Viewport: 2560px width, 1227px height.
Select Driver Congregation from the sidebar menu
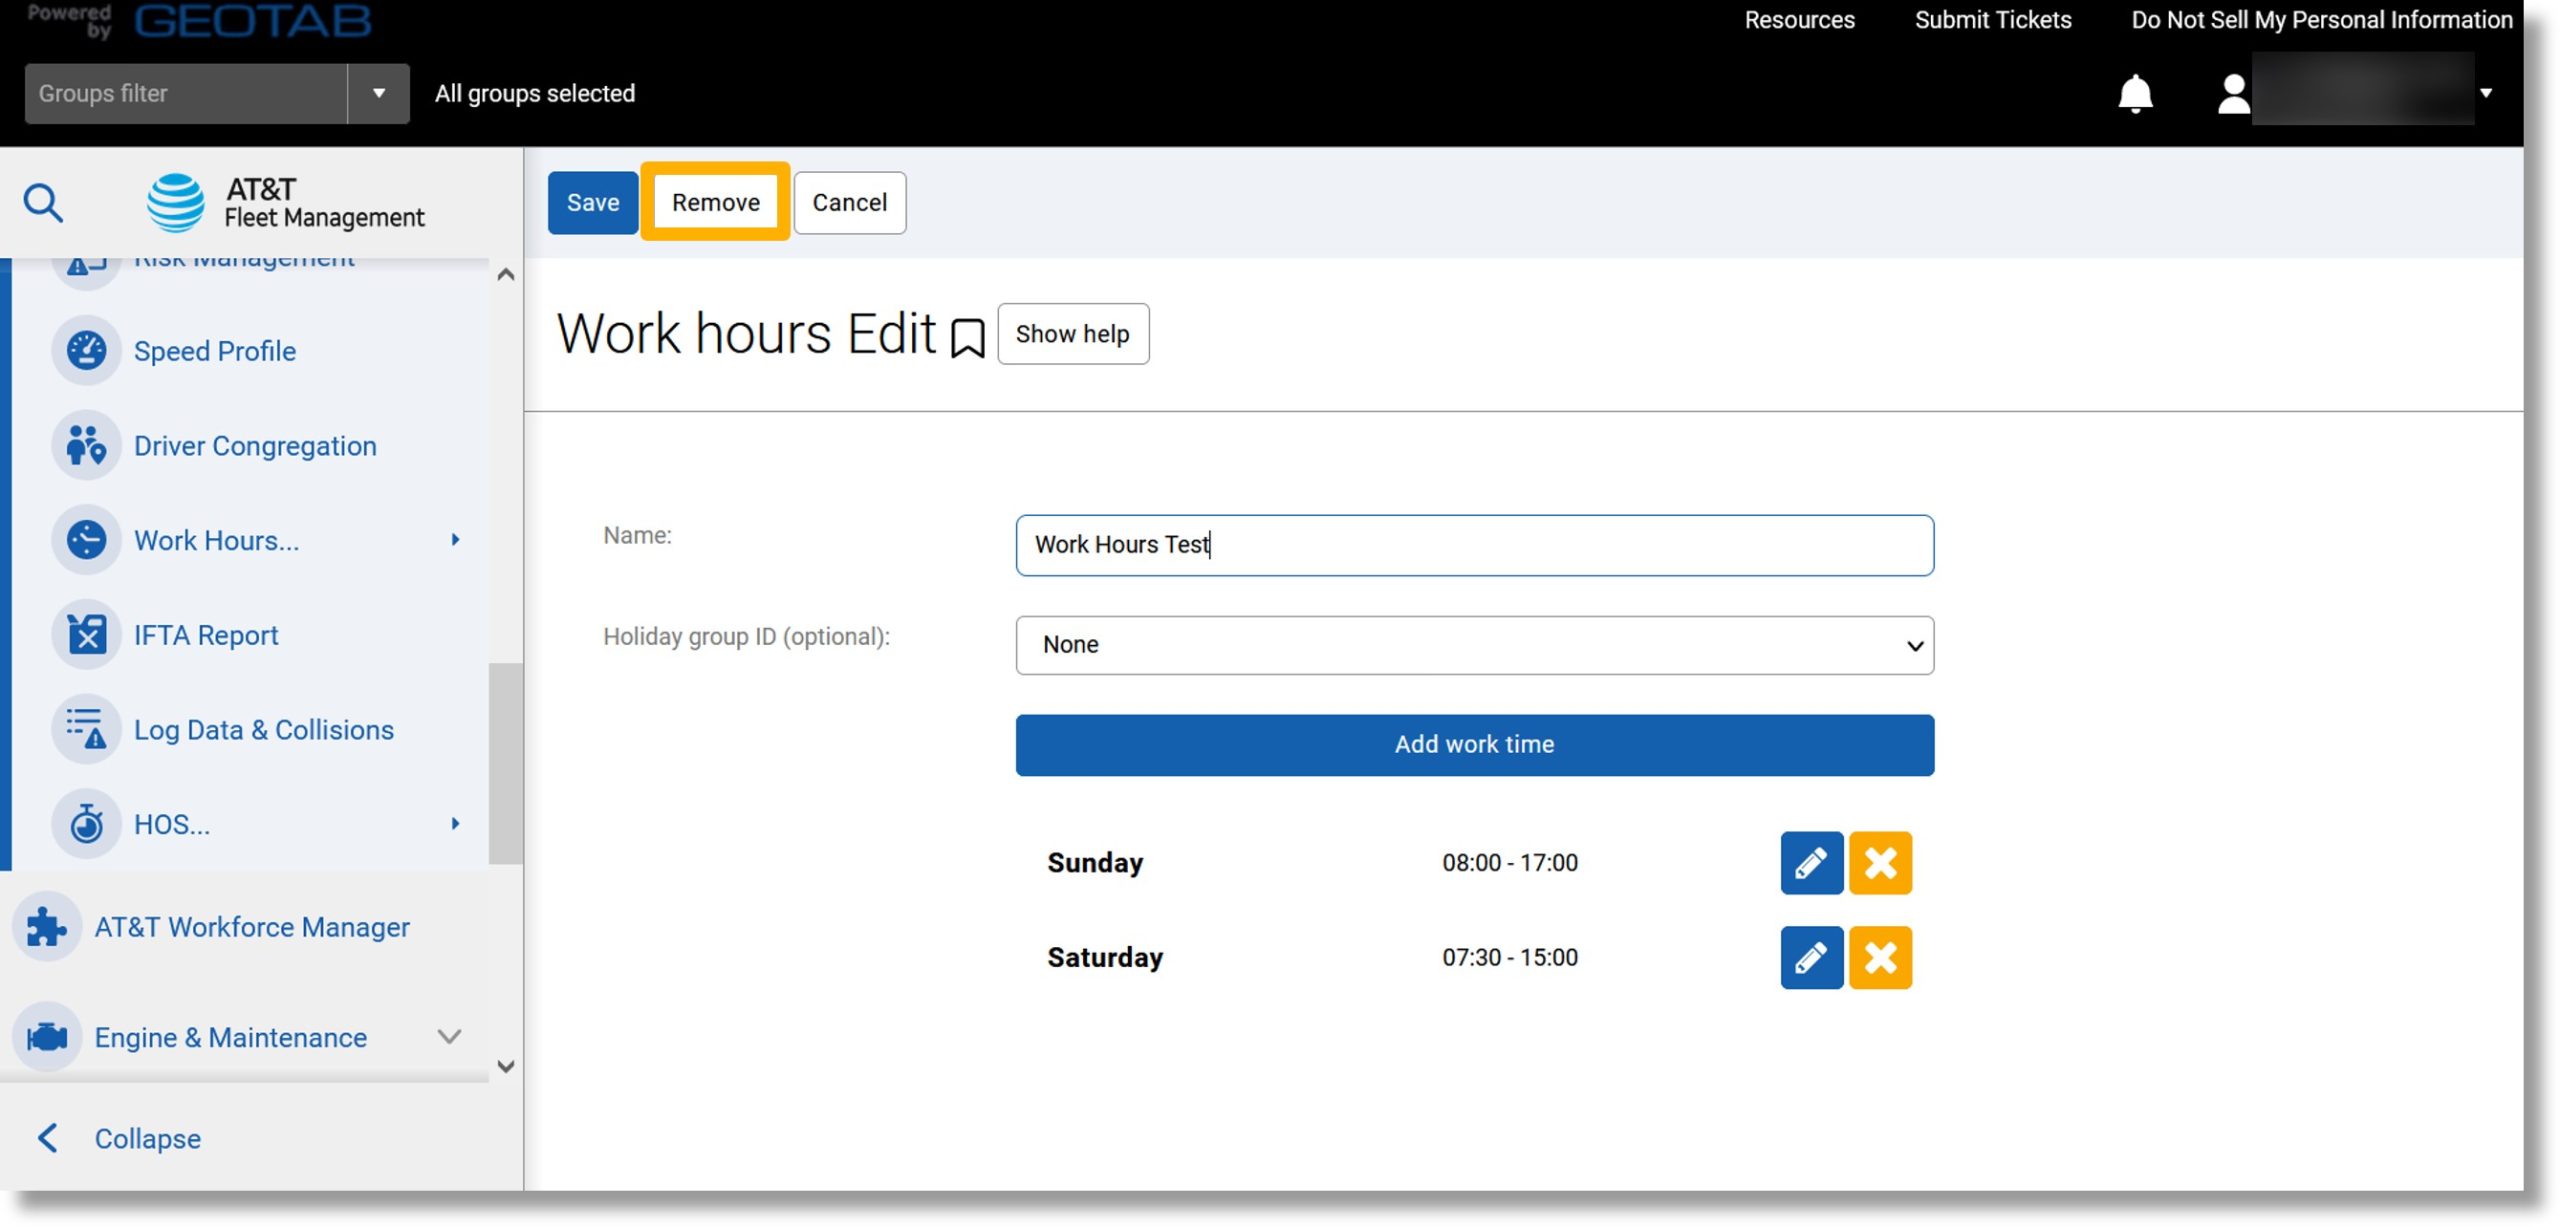tap(255, 444)
